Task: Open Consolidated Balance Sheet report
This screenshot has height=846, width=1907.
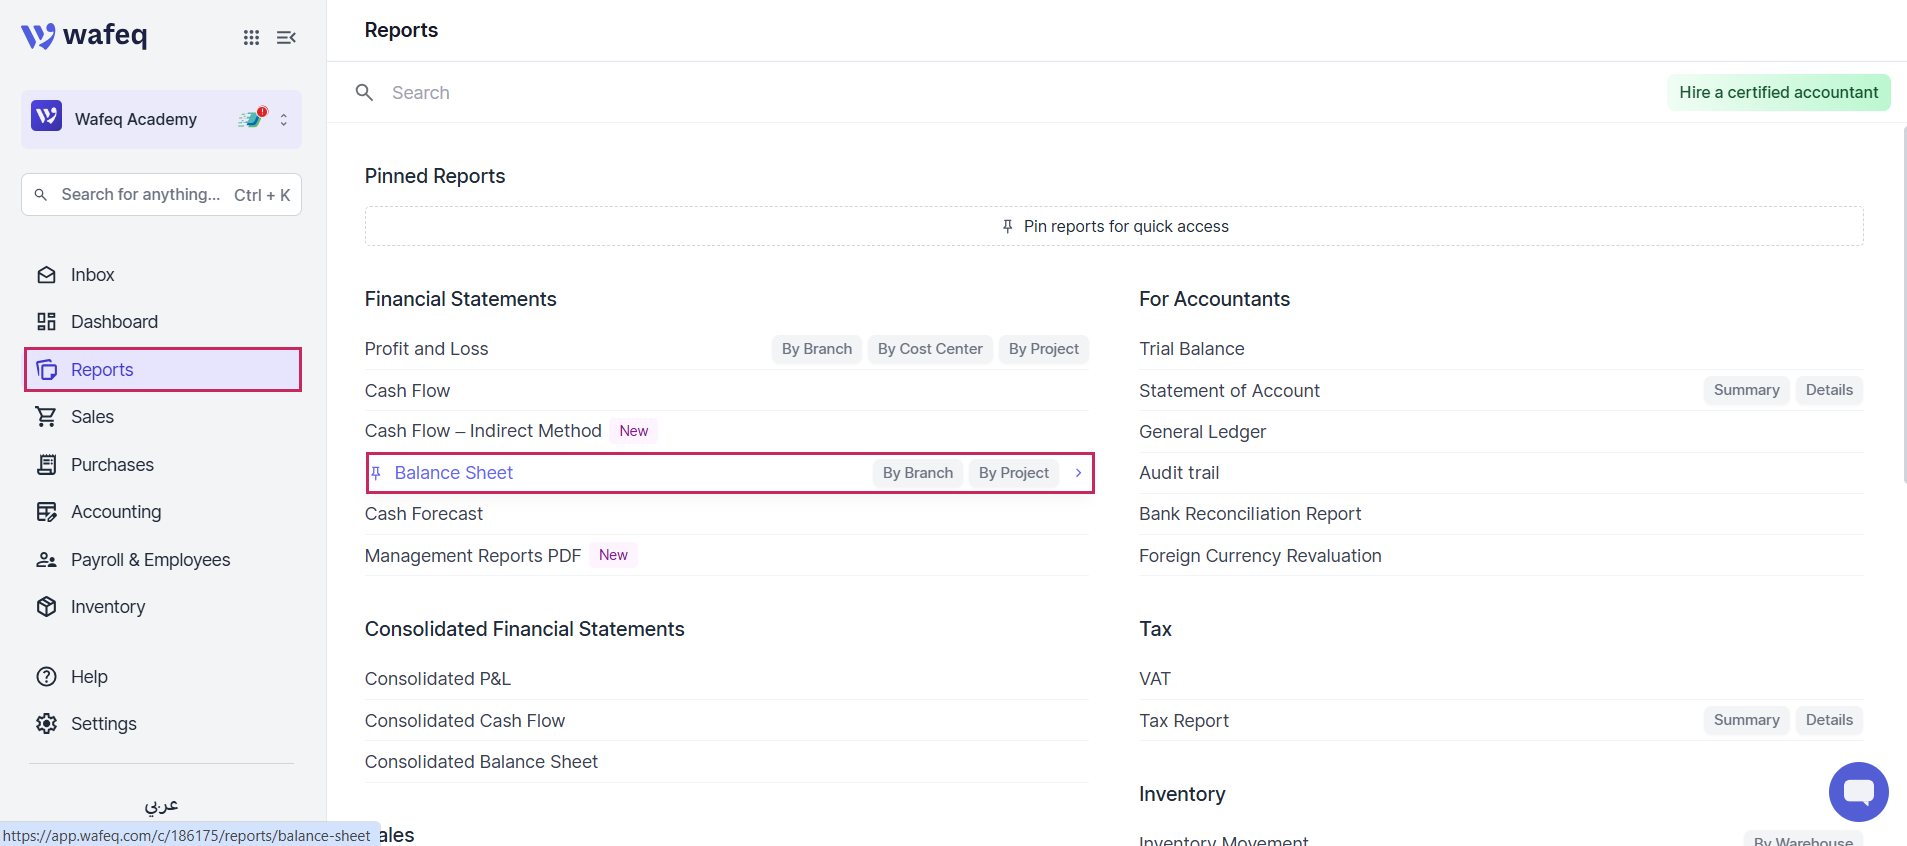Action: [x=481, y=762]
